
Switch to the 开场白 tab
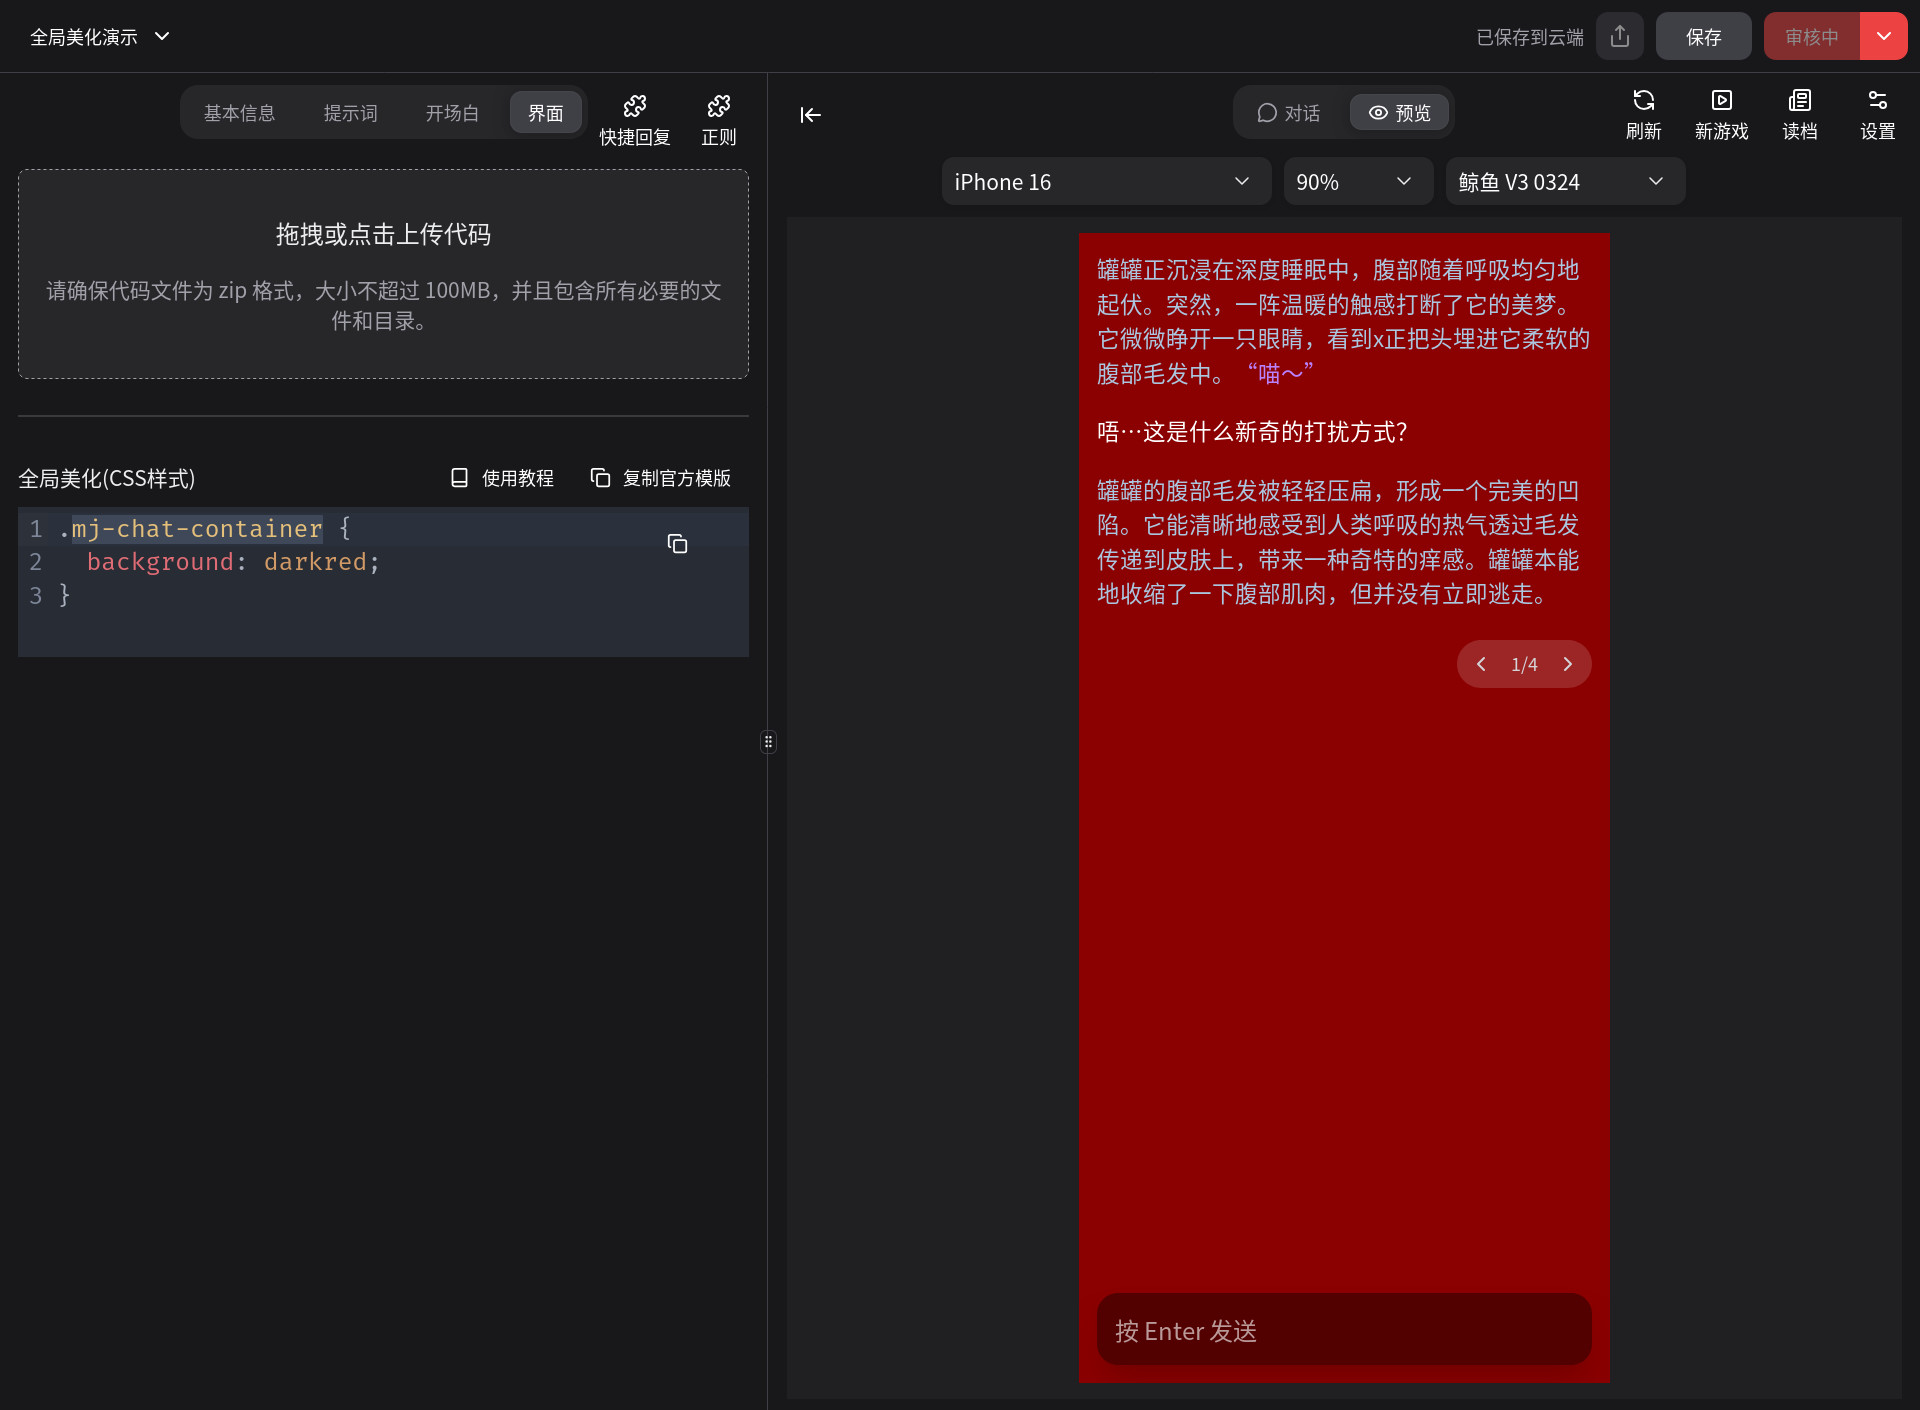coord(452,113)
